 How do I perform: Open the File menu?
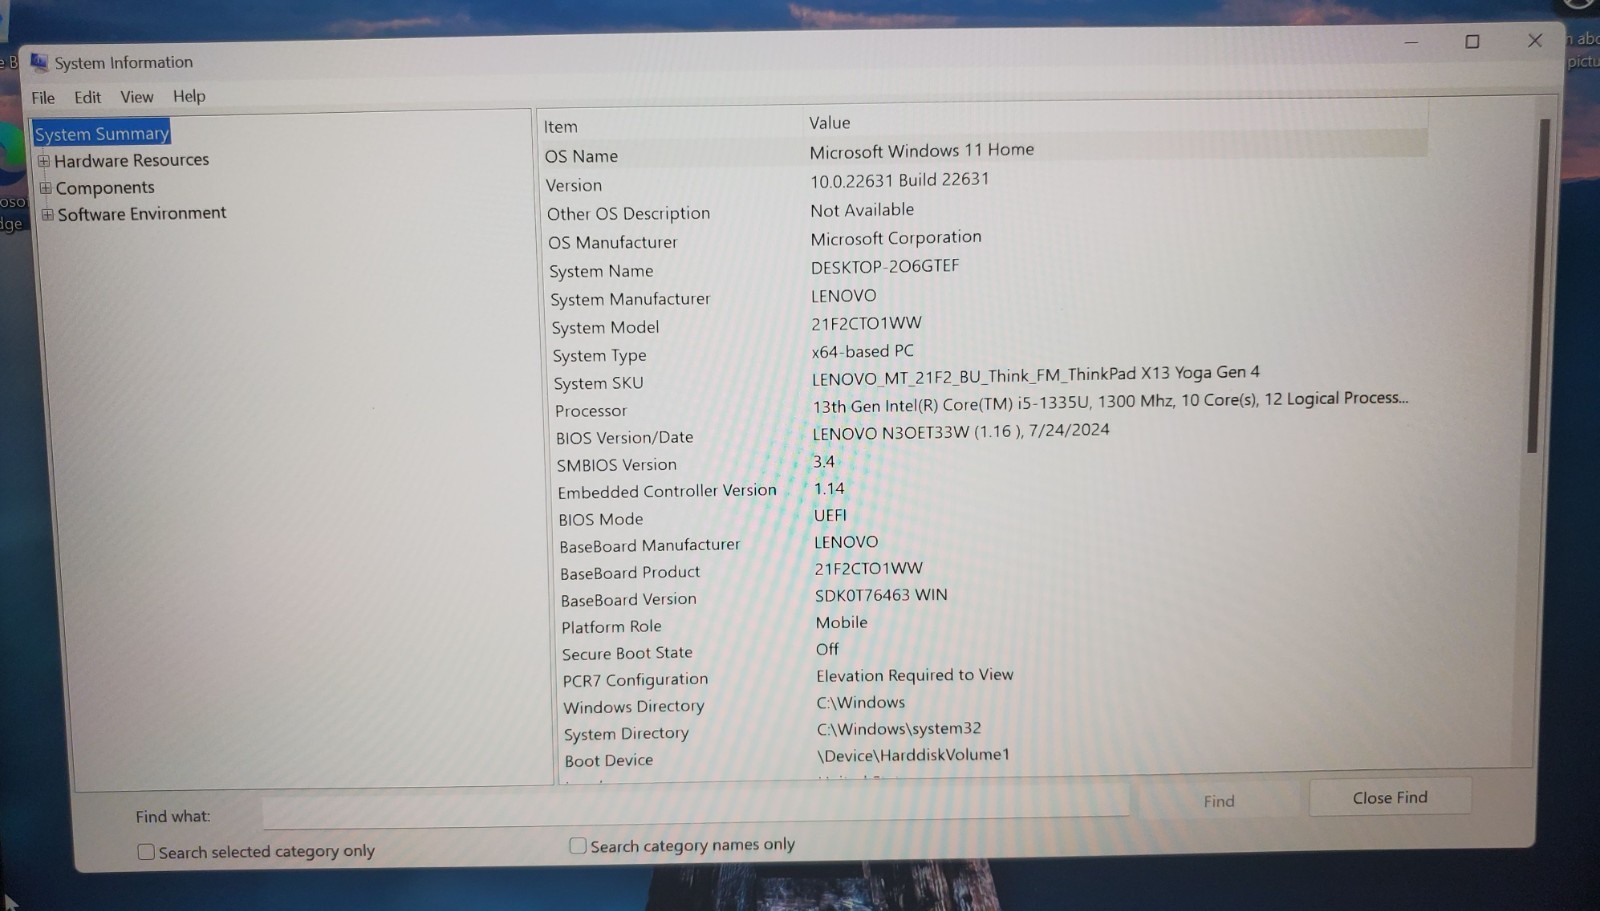pyautogui.click(x=43, y=98)
